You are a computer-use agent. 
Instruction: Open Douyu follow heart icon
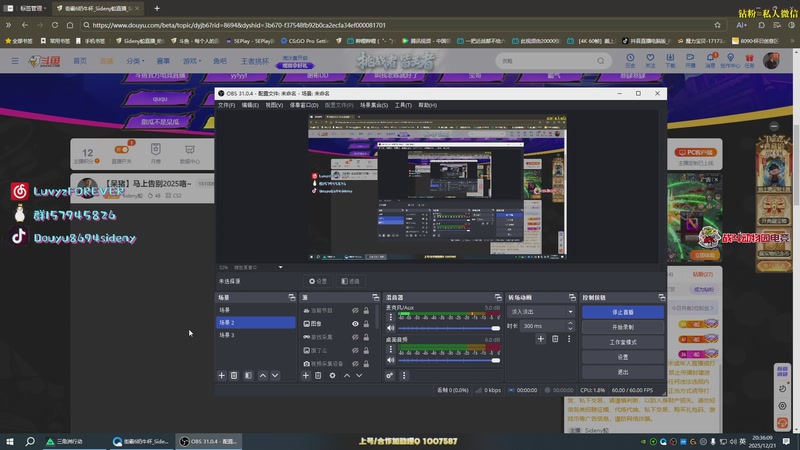650,60
